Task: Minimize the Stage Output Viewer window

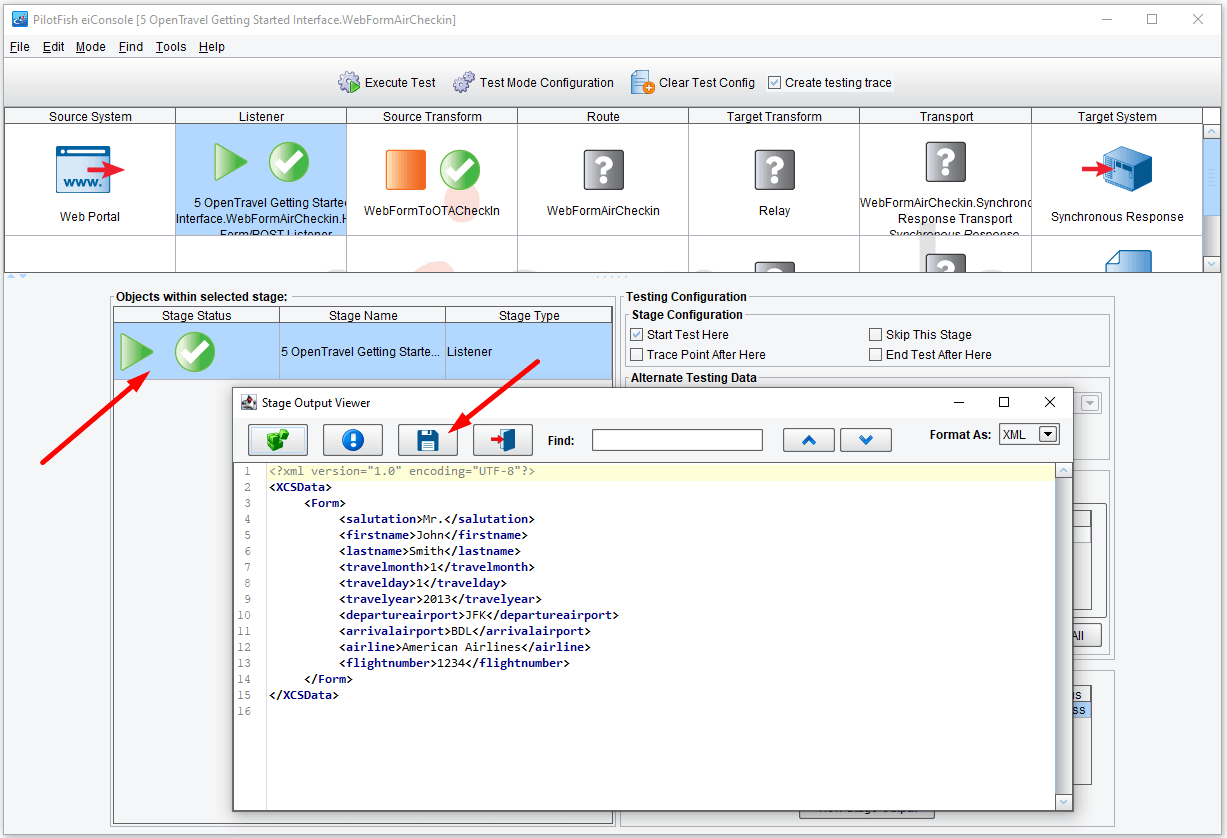Action: [958, 402]
